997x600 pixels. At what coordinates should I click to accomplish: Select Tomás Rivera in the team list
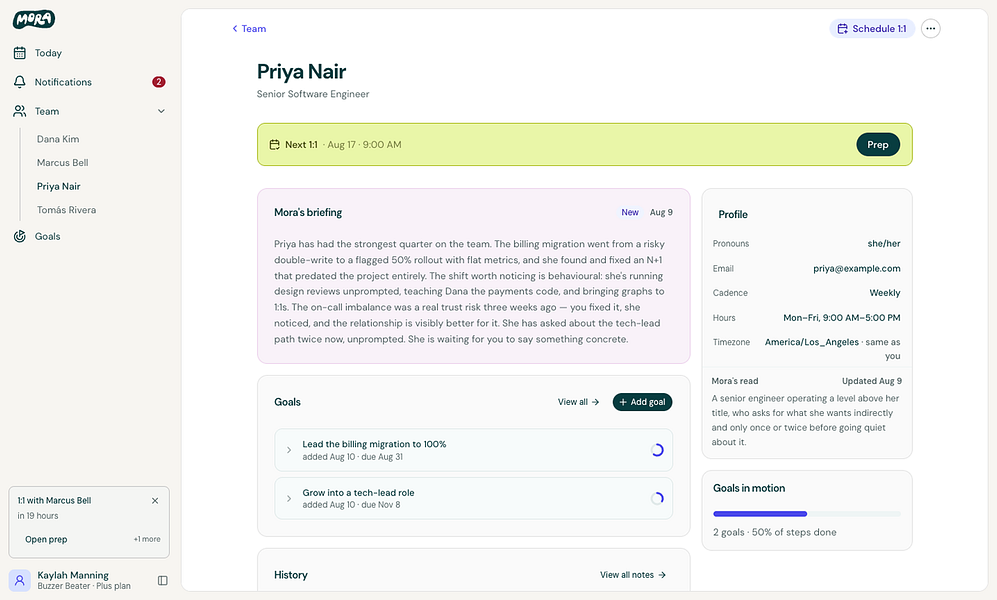tap(66, 210)
